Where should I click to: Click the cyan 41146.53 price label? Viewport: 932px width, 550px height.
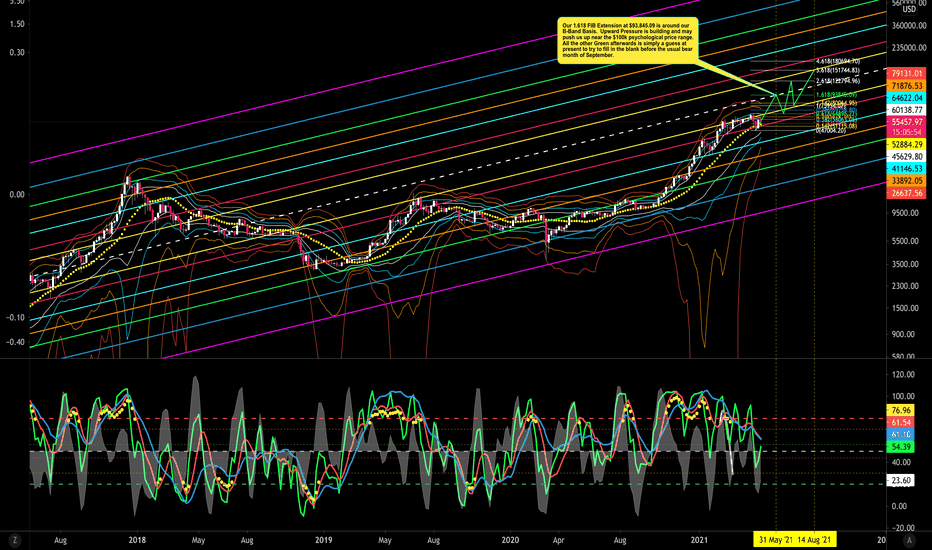pos(906,169)
